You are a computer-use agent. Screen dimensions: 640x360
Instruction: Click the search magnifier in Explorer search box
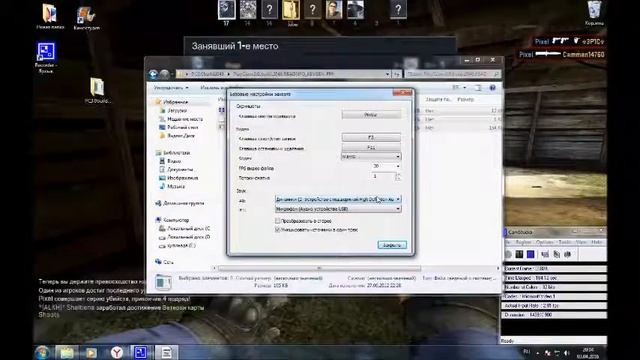click(x=496, y=74)
